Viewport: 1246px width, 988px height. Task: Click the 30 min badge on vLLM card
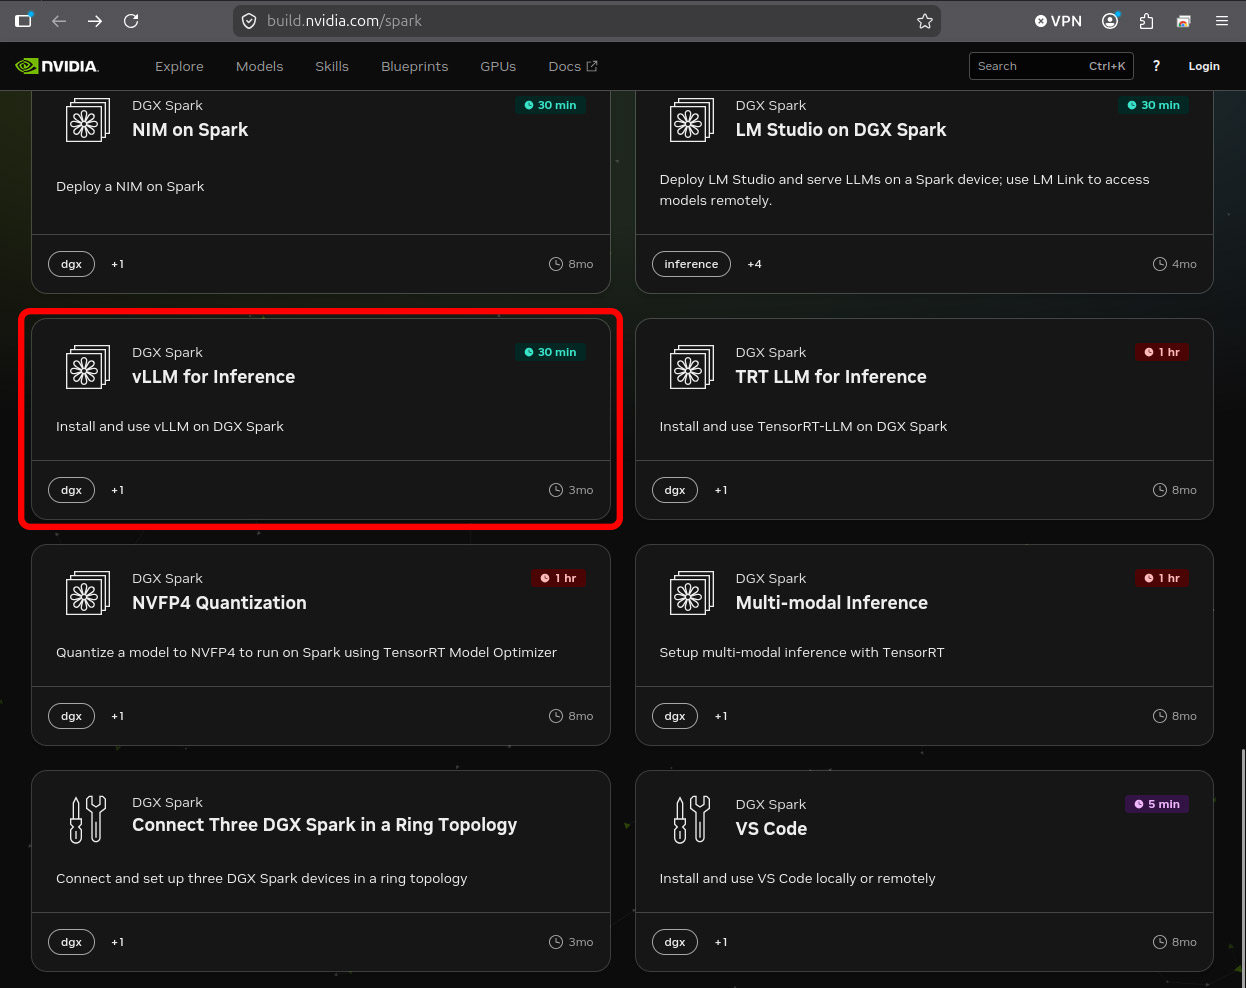(550, 352)
